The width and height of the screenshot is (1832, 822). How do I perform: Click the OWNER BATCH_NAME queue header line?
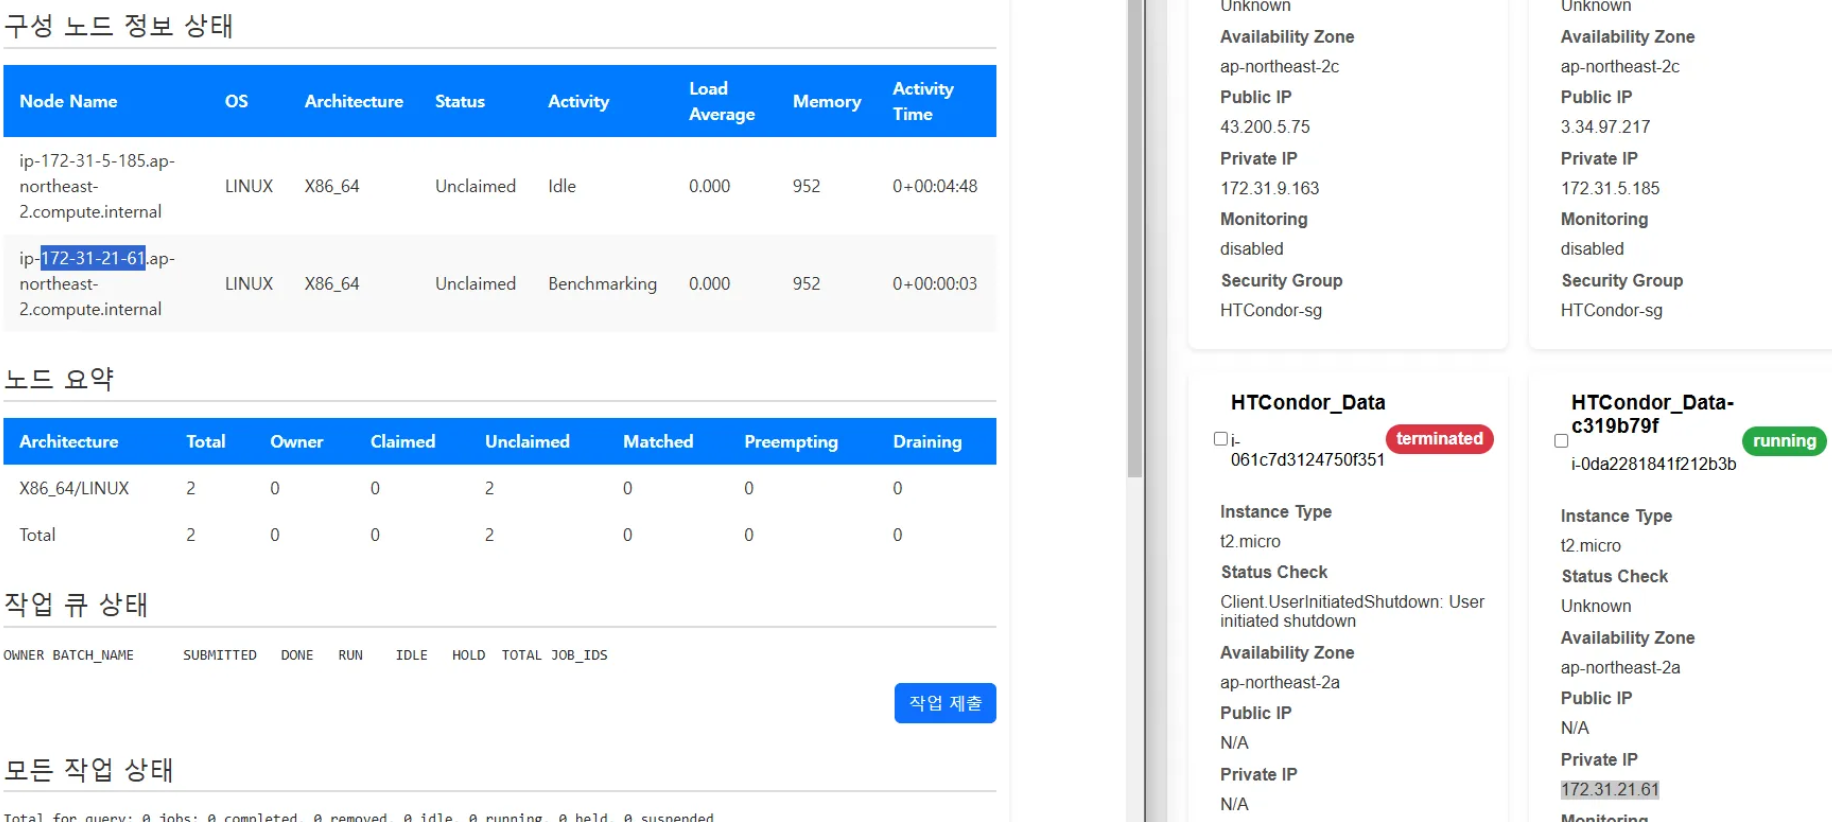point(305,655)
